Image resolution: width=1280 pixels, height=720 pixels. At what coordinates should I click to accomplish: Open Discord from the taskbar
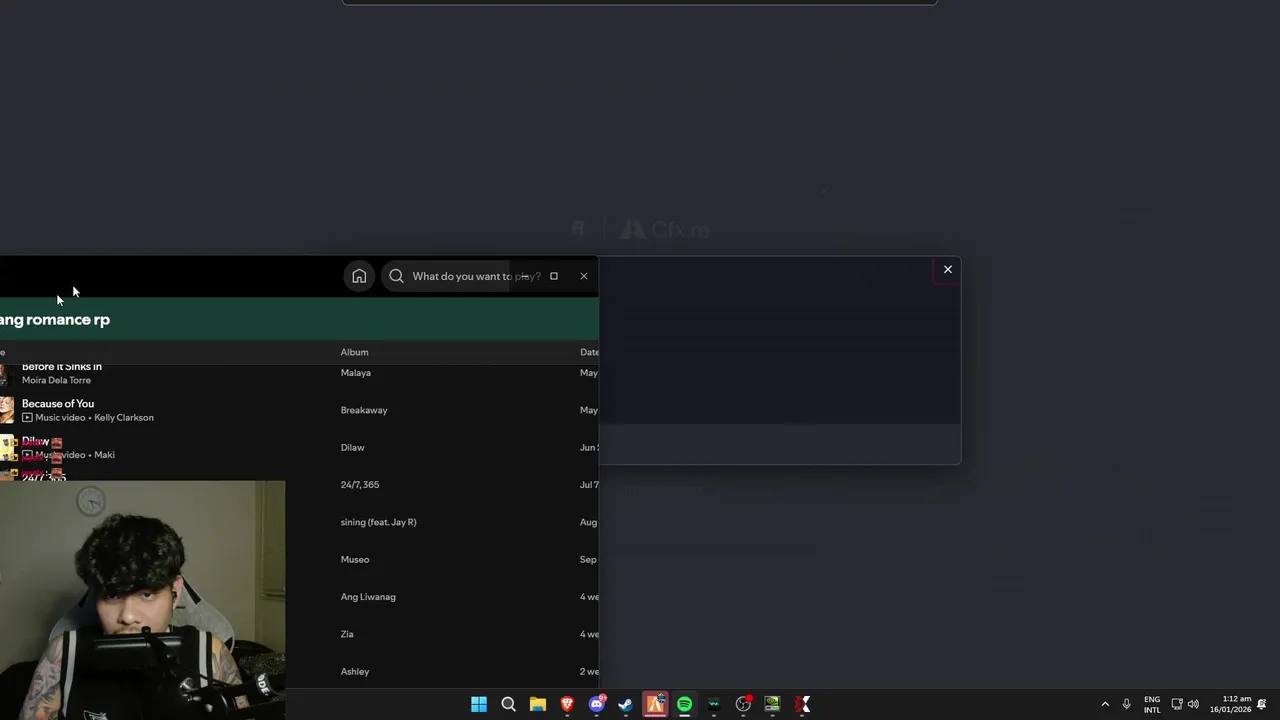597,705
